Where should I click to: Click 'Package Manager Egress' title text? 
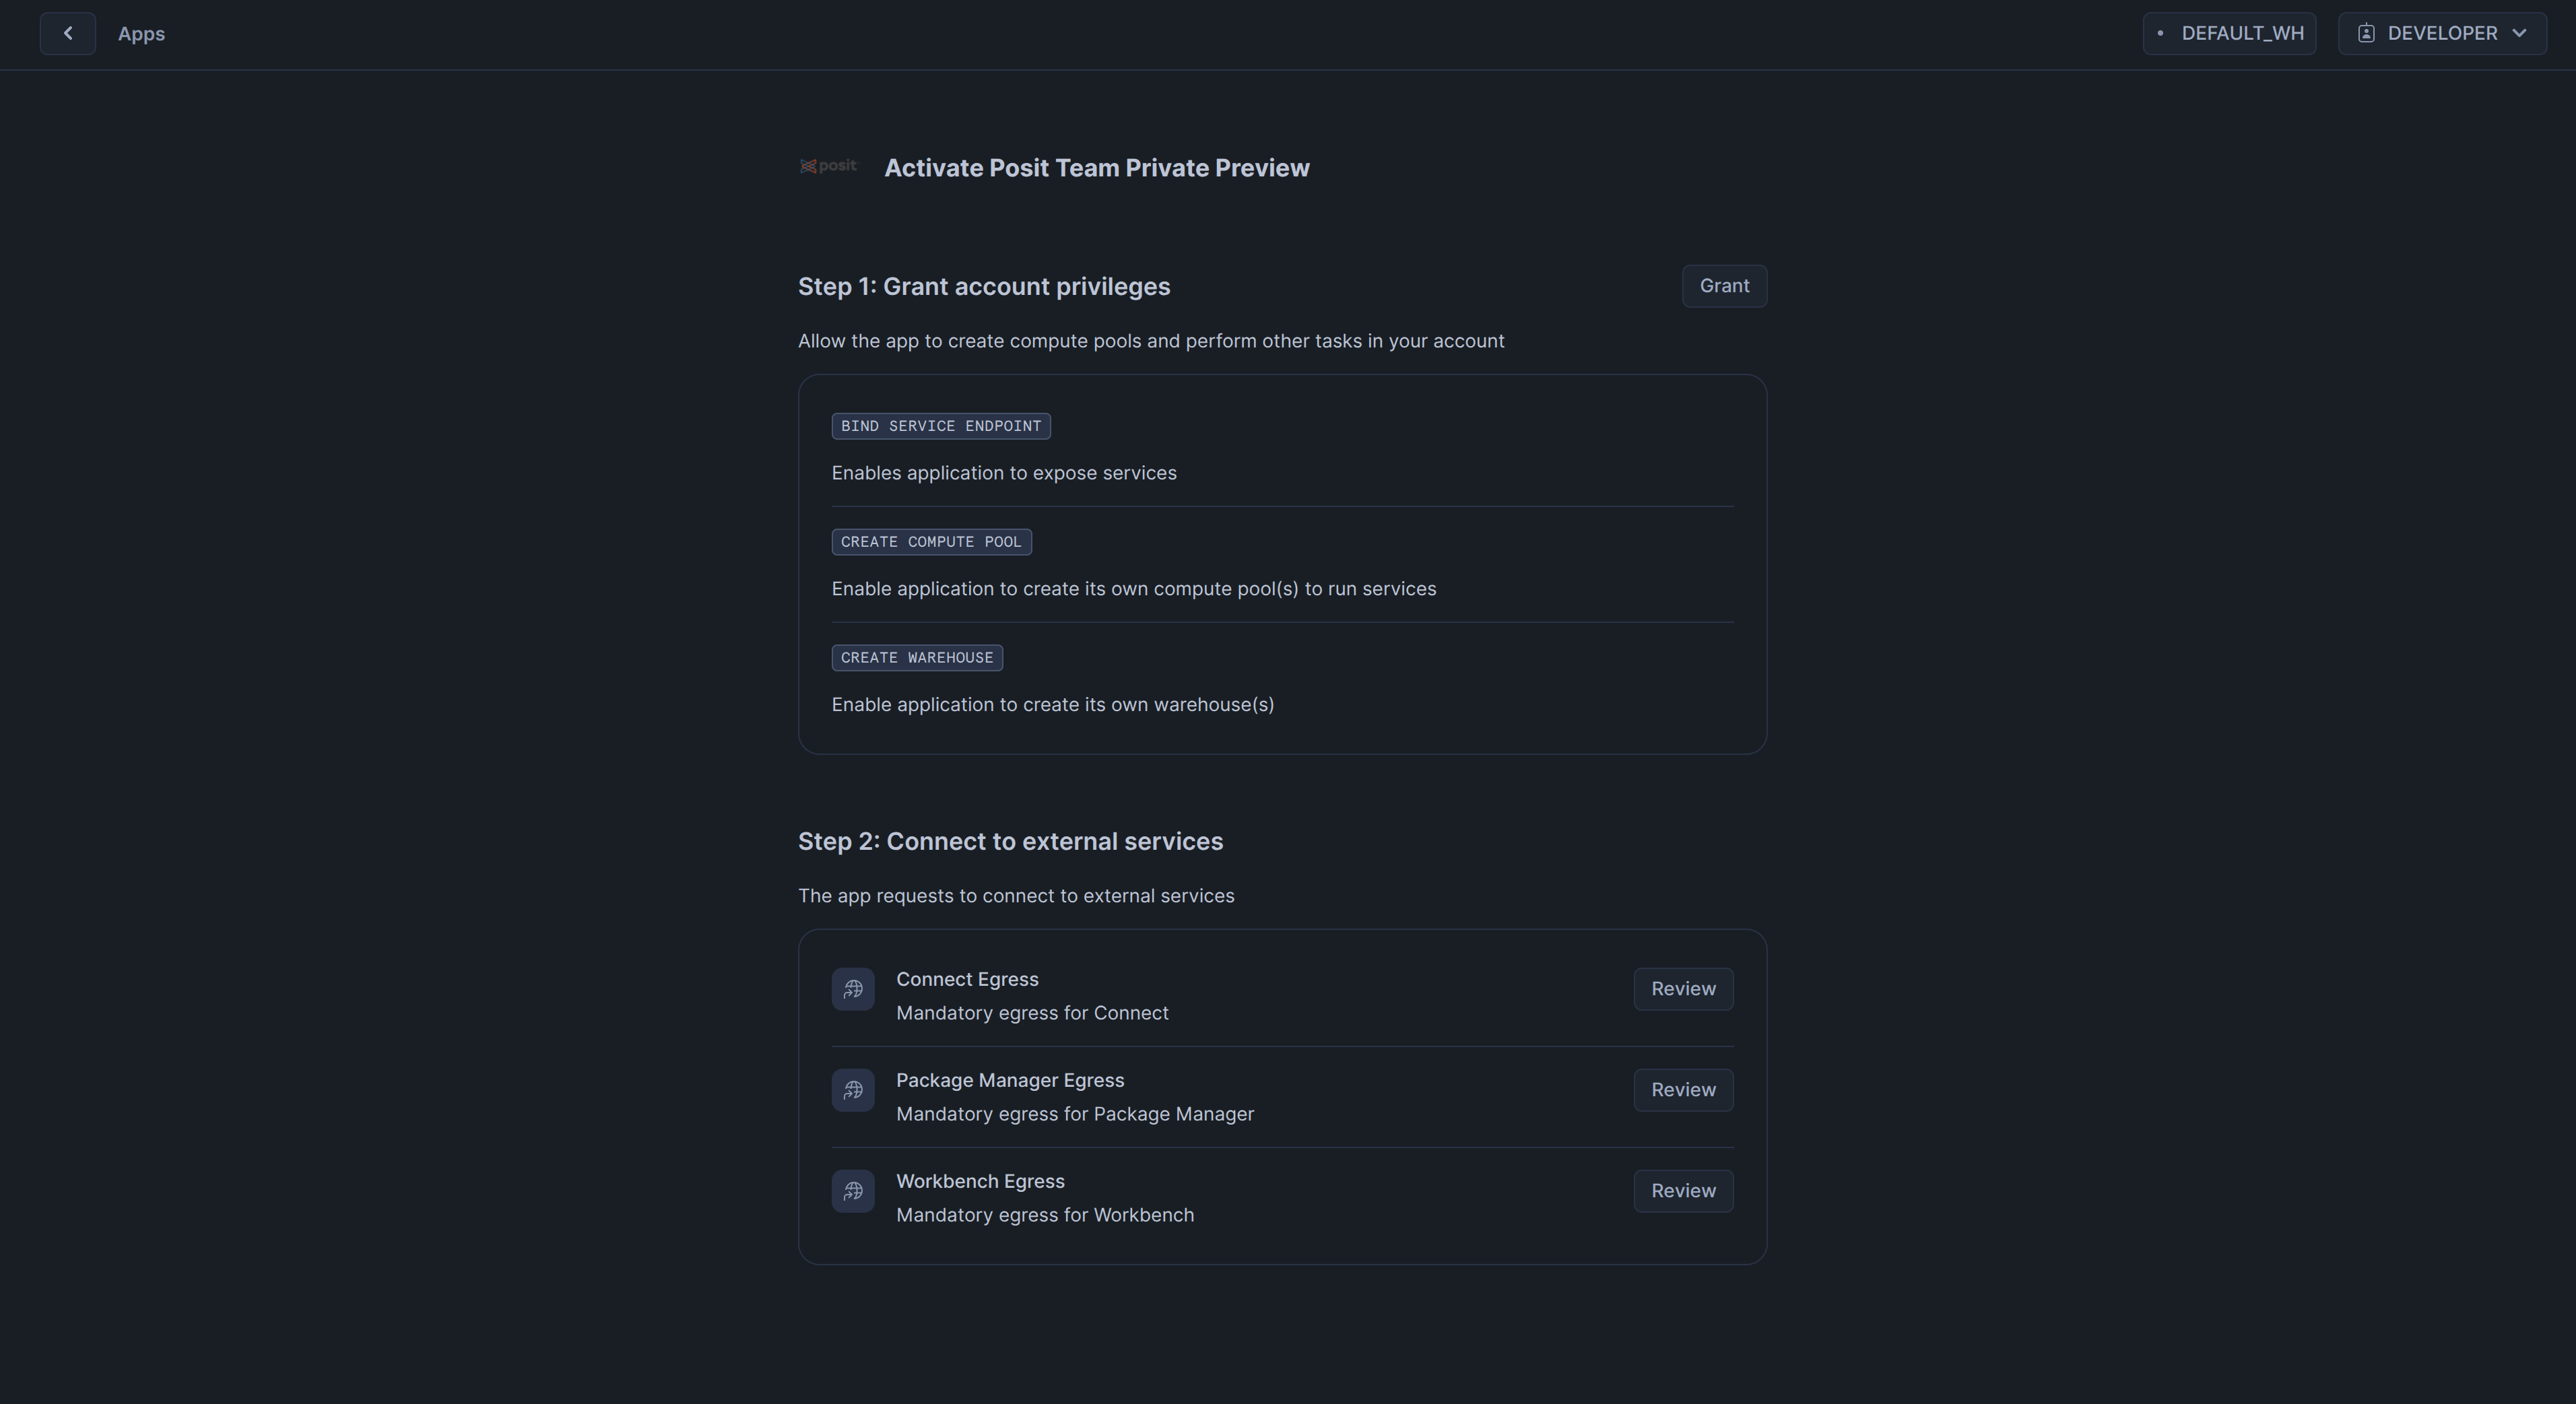point(1010,1080)
